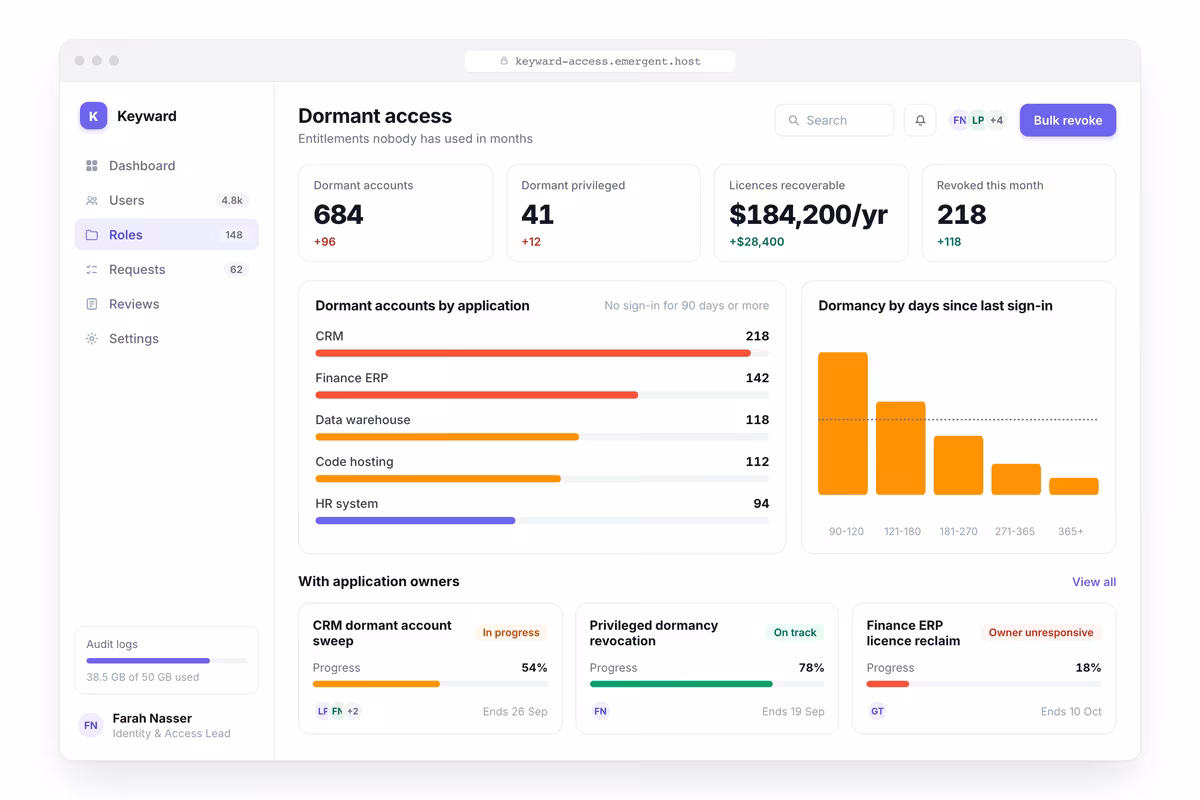Go to Users section
Viewport: 1200px width, 800px height.
coord(167,200)
